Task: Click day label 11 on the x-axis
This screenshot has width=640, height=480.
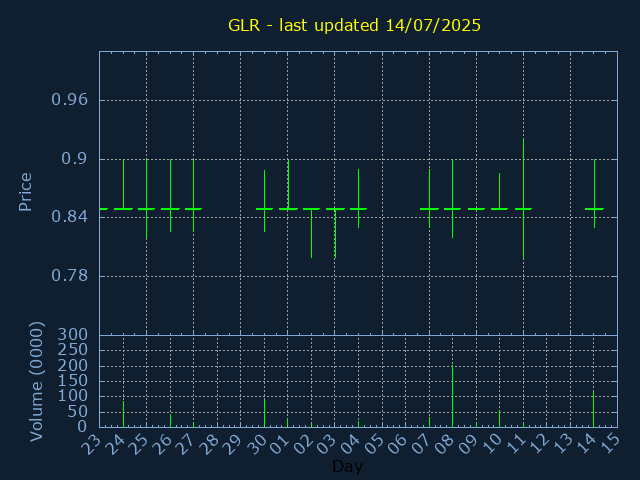Action: tap(515, 444)
